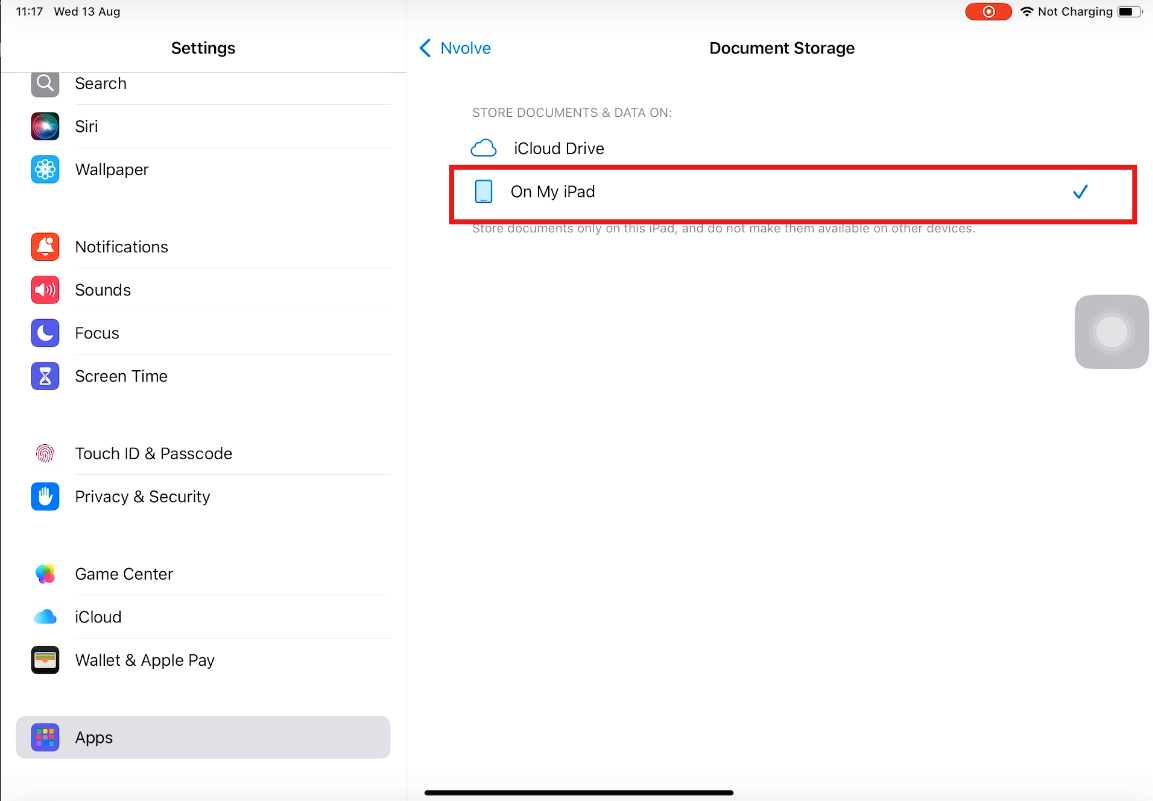
Task: Open the Screen Time hourglass icon
Action: click(45, 376)
